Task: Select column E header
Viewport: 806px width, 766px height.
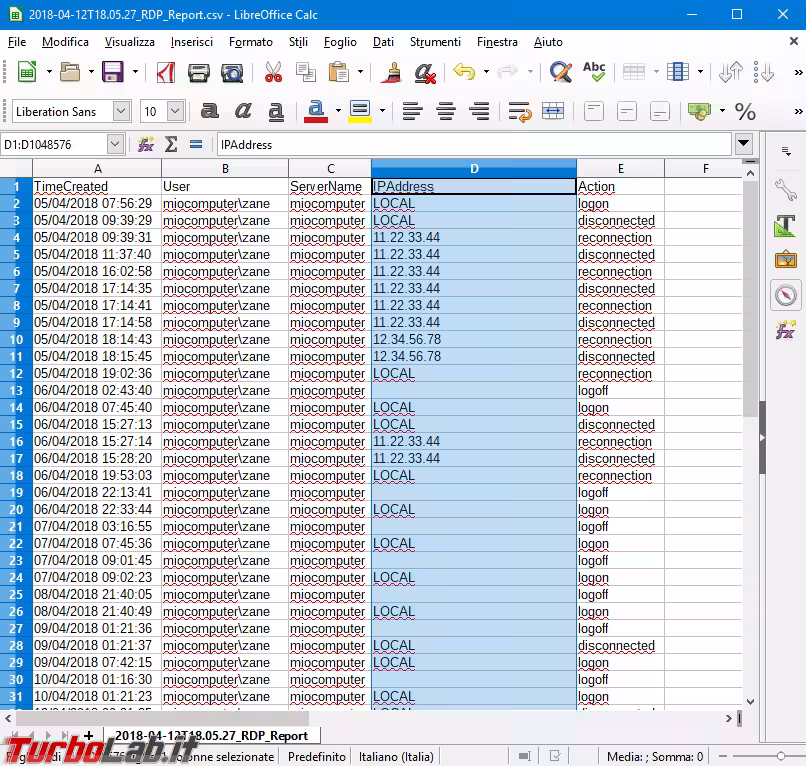Action: pos(620,168)
